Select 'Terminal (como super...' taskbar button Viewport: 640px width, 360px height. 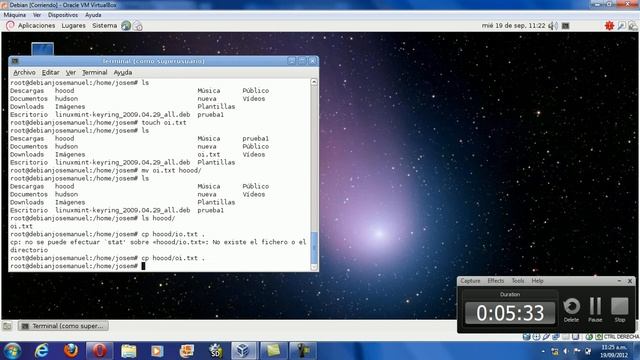pos(63,326)
